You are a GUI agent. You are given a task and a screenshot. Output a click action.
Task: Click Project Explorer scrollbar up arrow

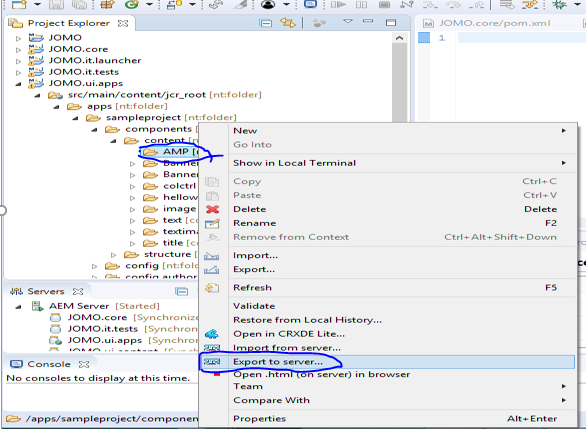pos(399,38)
